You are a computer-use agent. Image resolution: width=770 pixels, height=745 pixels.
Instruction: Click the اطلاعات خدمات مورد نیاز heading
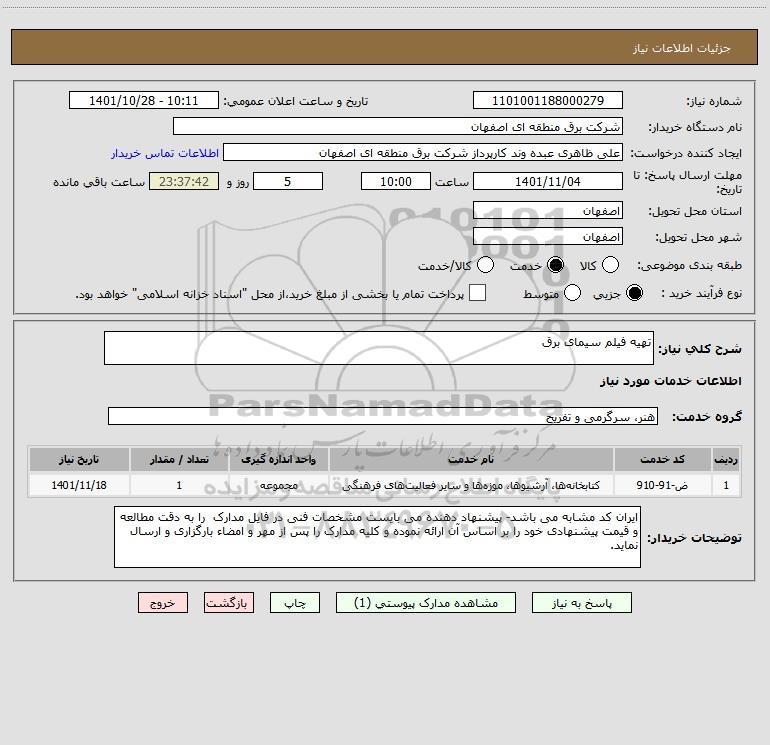point(671,381)
